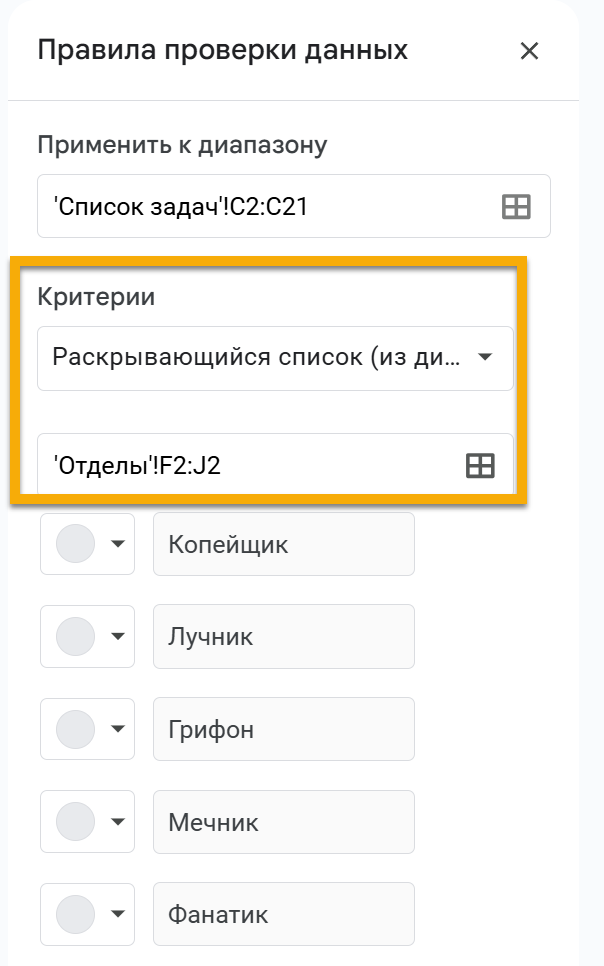Image resolution: width=604 pixels, height=966 pixels.
Task: Open the Раскрывающийся список criteria dropdown
Action: point(275,358)
